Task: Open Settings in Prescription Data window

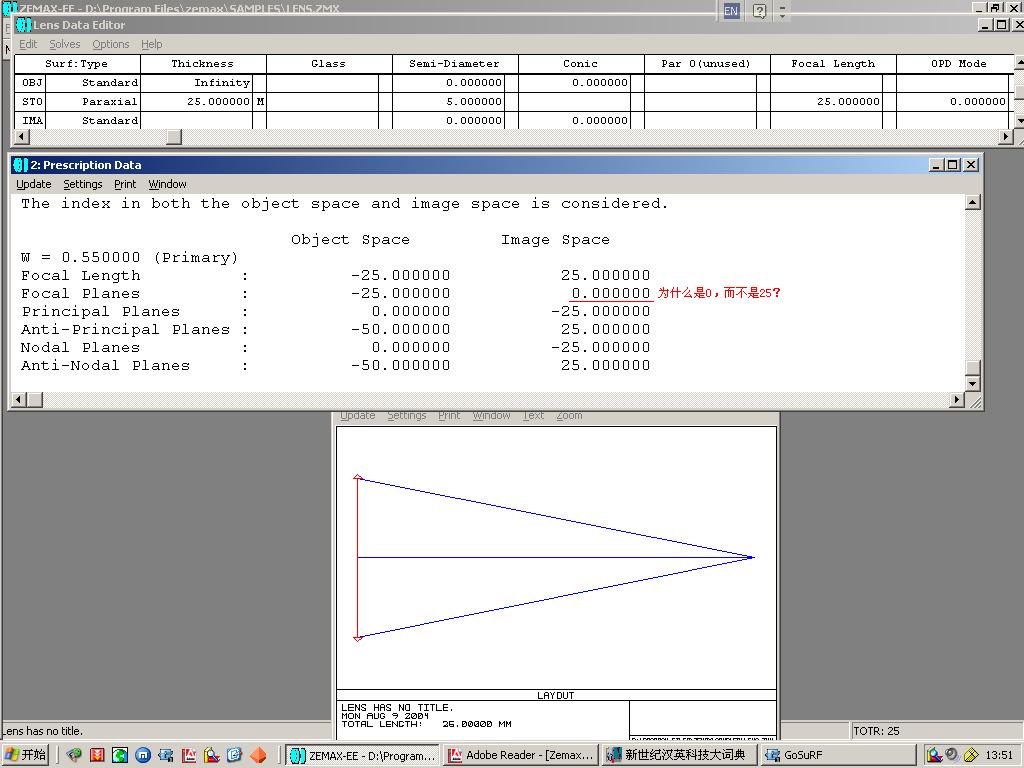Action: (82, 184)
